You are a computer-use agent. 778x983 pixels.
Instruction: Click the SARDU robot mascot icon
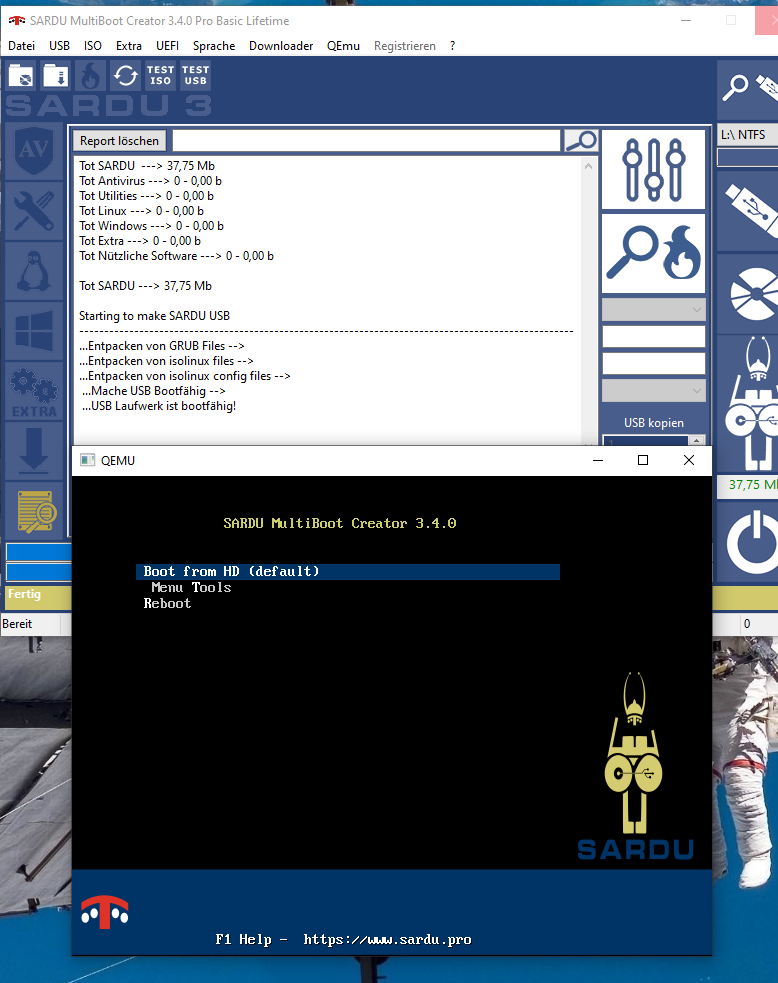point(749,404)
